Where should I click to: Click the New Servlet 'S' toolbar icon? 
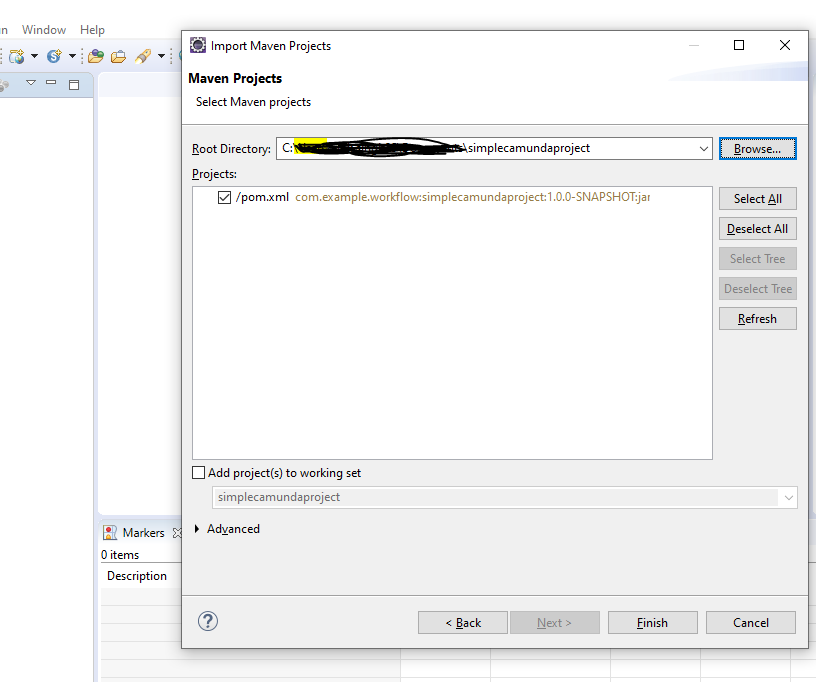click(x=54, y=56)
